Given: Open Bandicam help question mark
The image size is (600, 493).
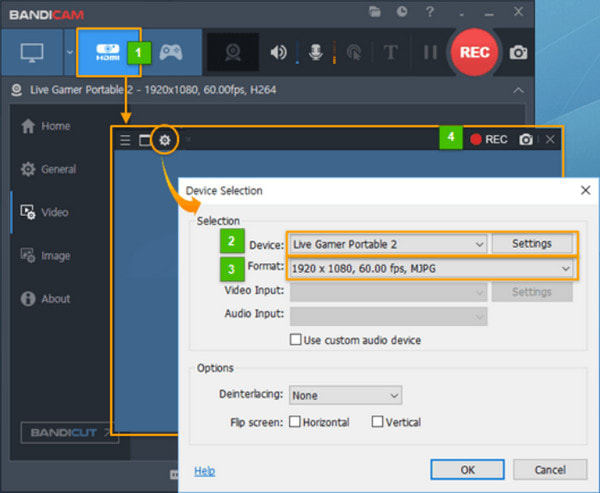Looking at the screenshot, I should pyautogui.click(x=430, y=12).
